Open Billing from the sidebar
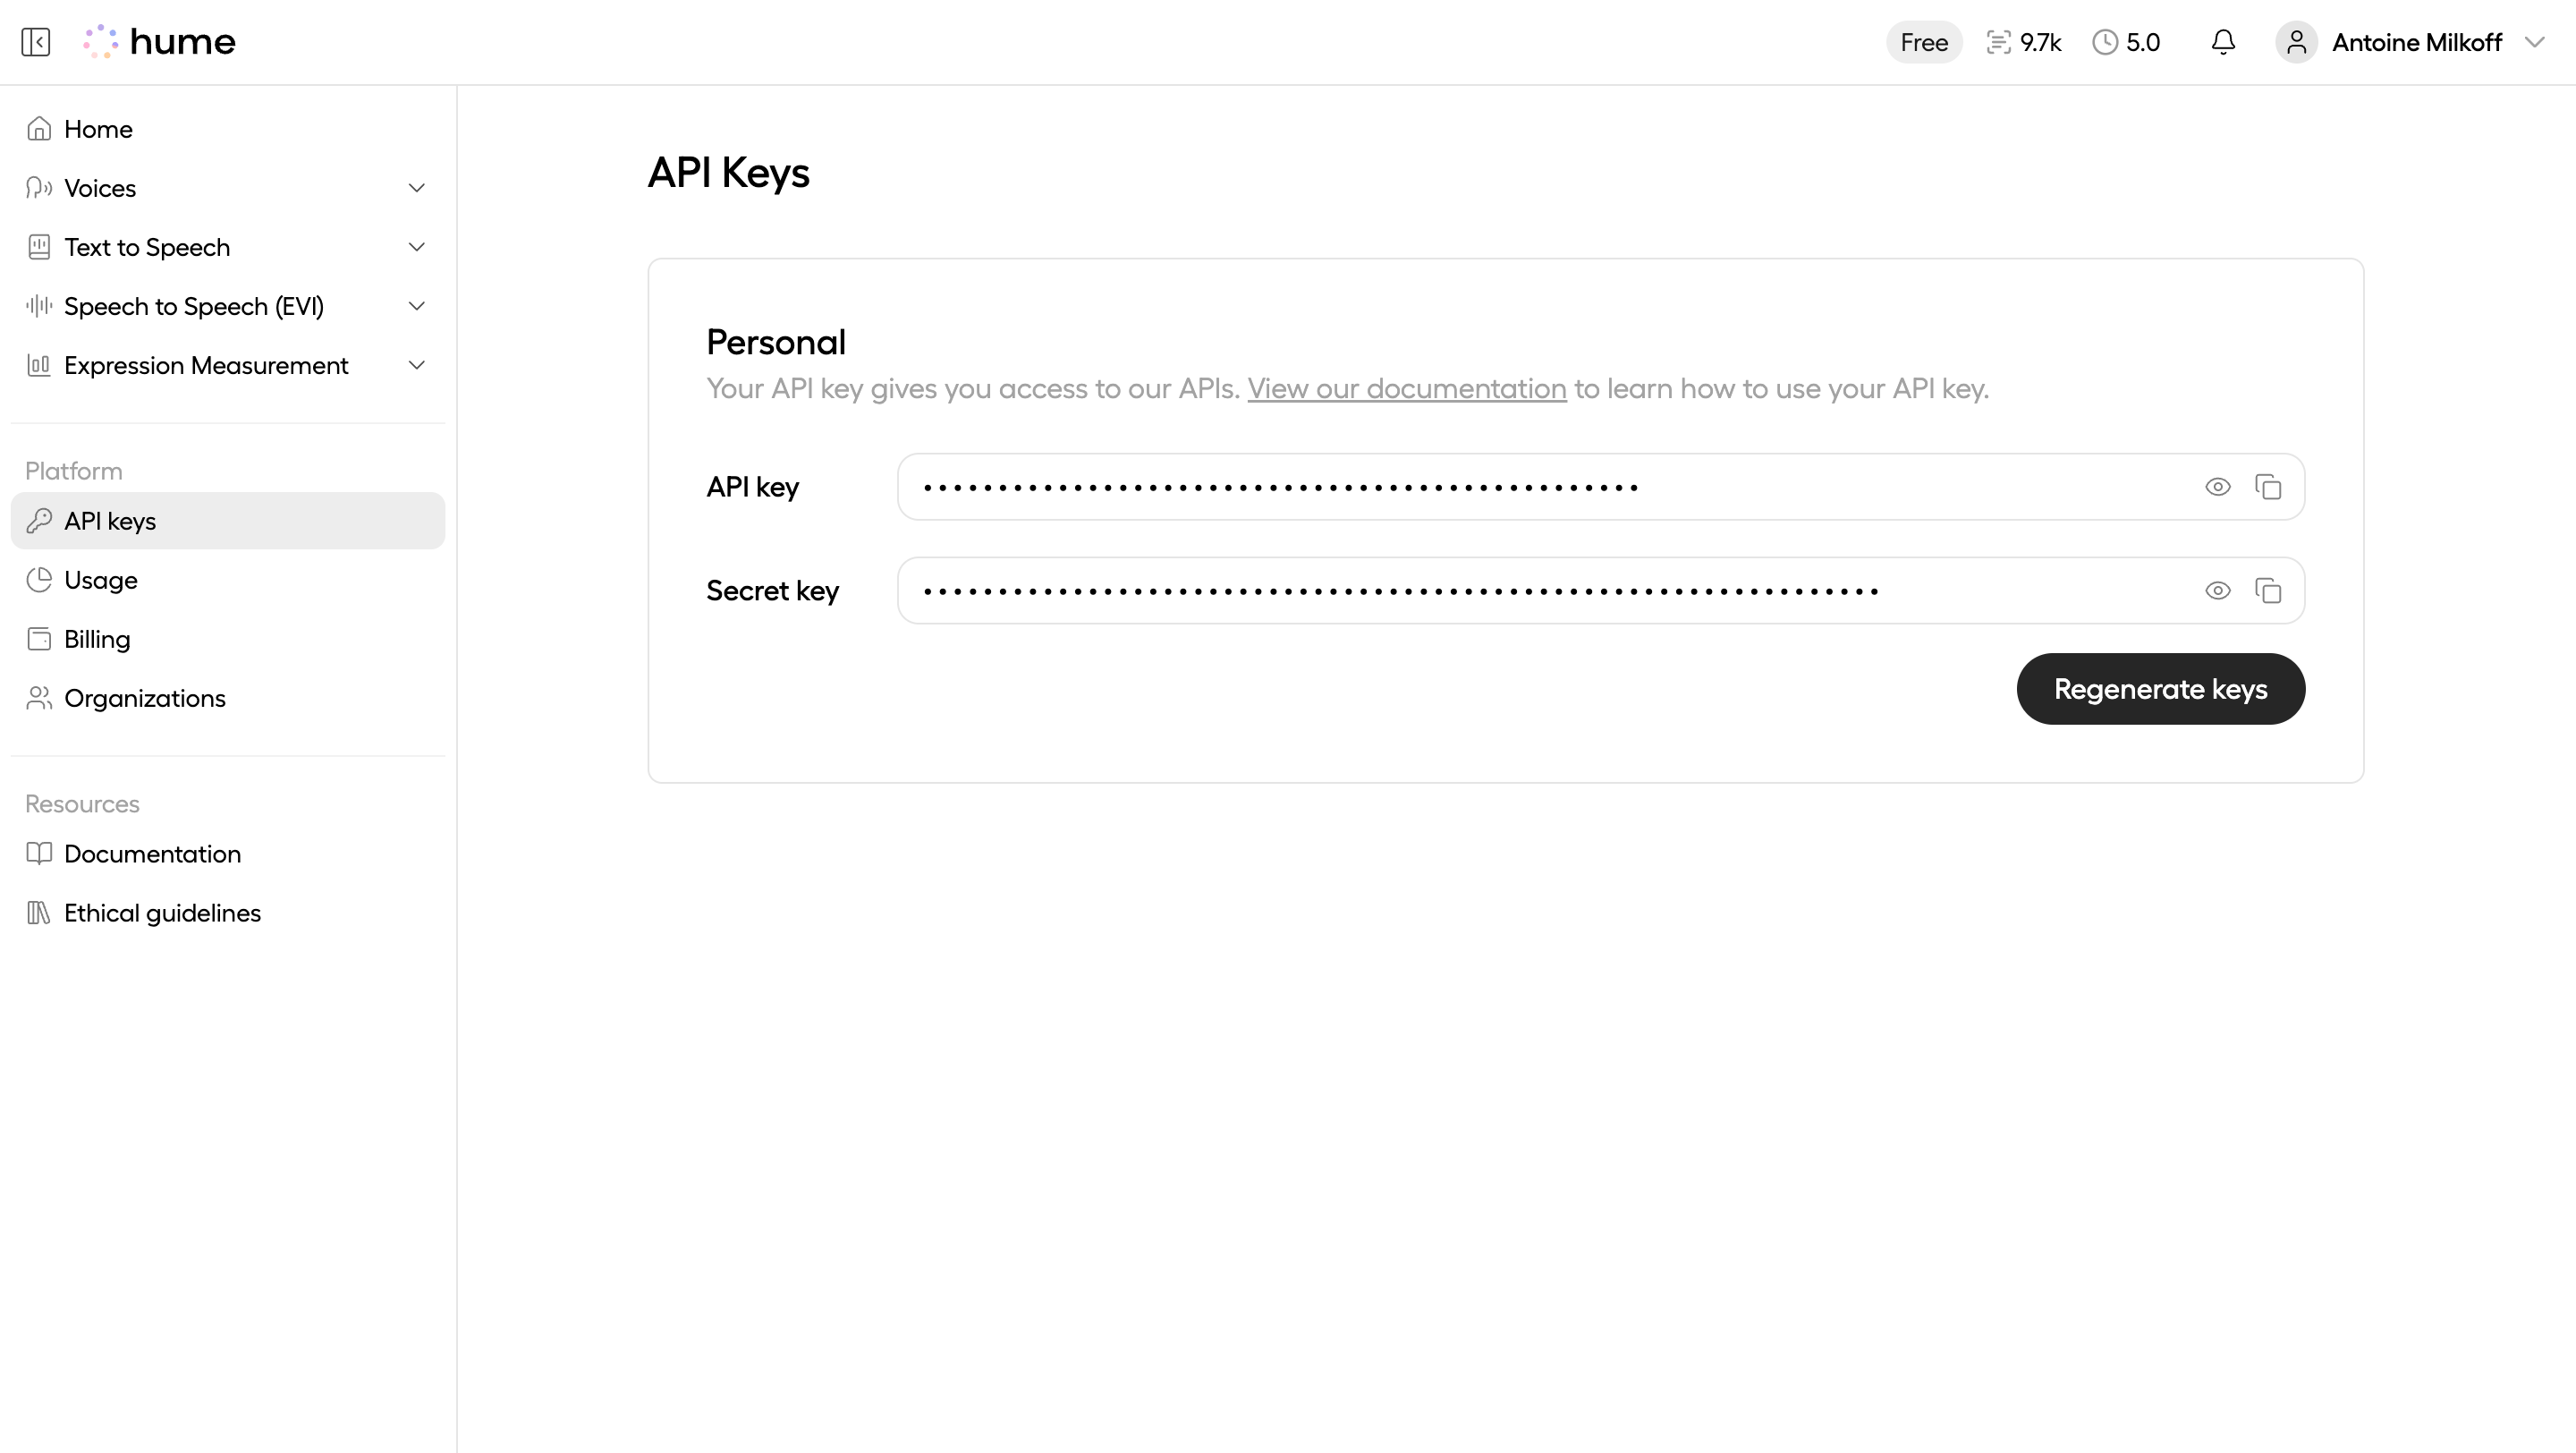The height and width of the screenshot is (1453, 2576). click(x=97, y=639)
